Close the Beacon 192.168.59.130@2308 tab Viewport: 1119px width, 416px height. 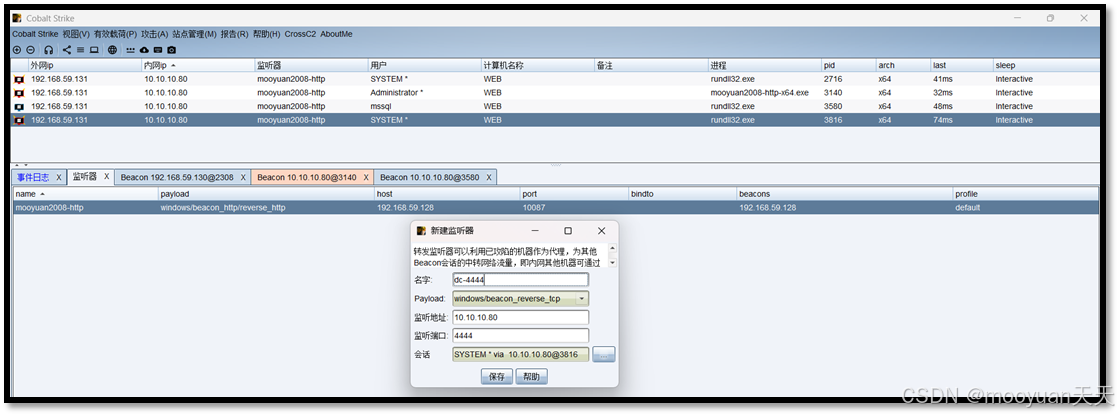tap(243, 177)
